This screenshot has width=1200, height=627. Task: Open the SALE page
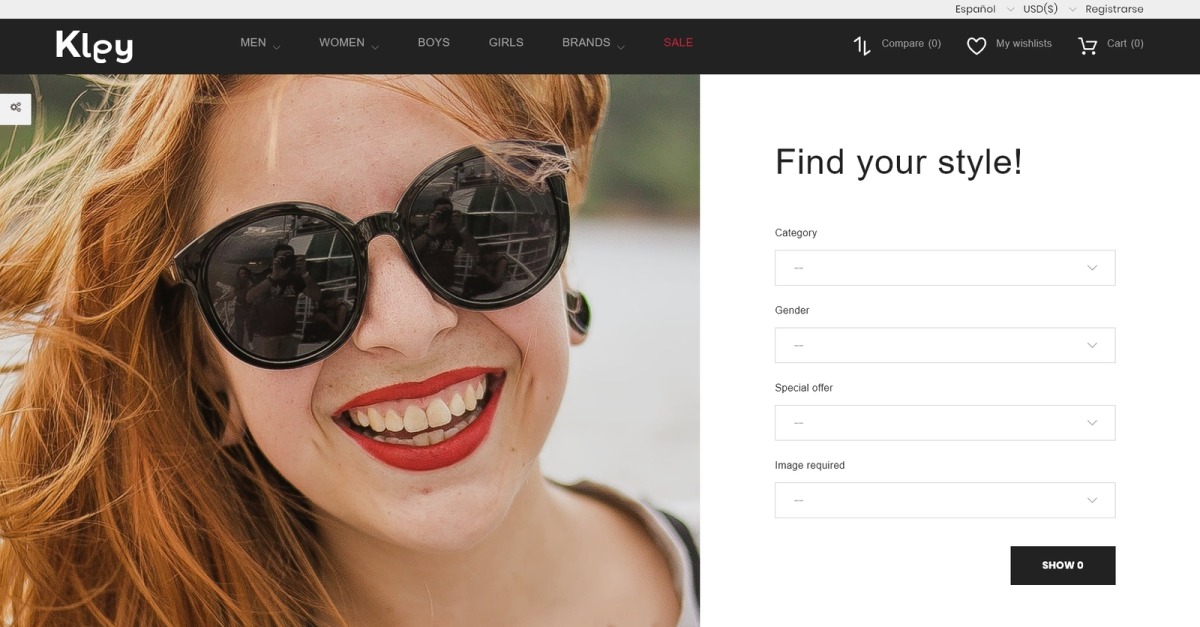pos(678,43)
